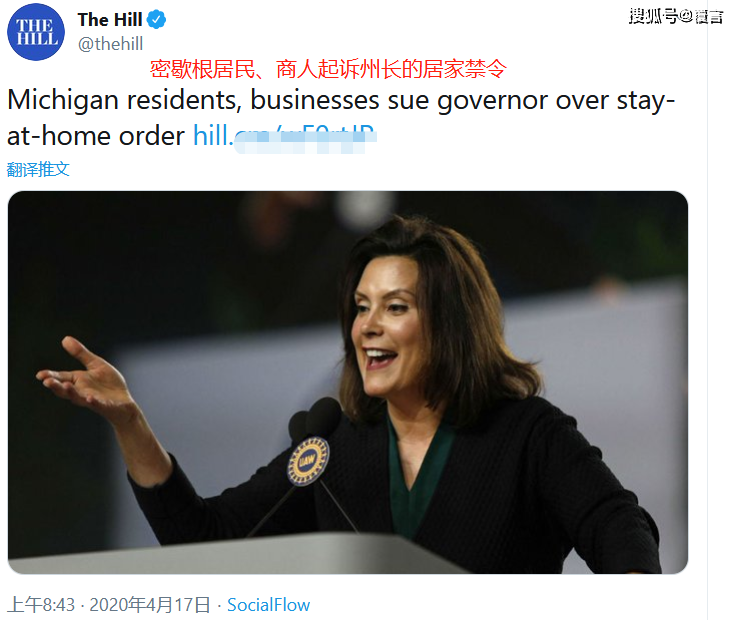Follow the blurred hill.cm article link

(x=285, y=137)
